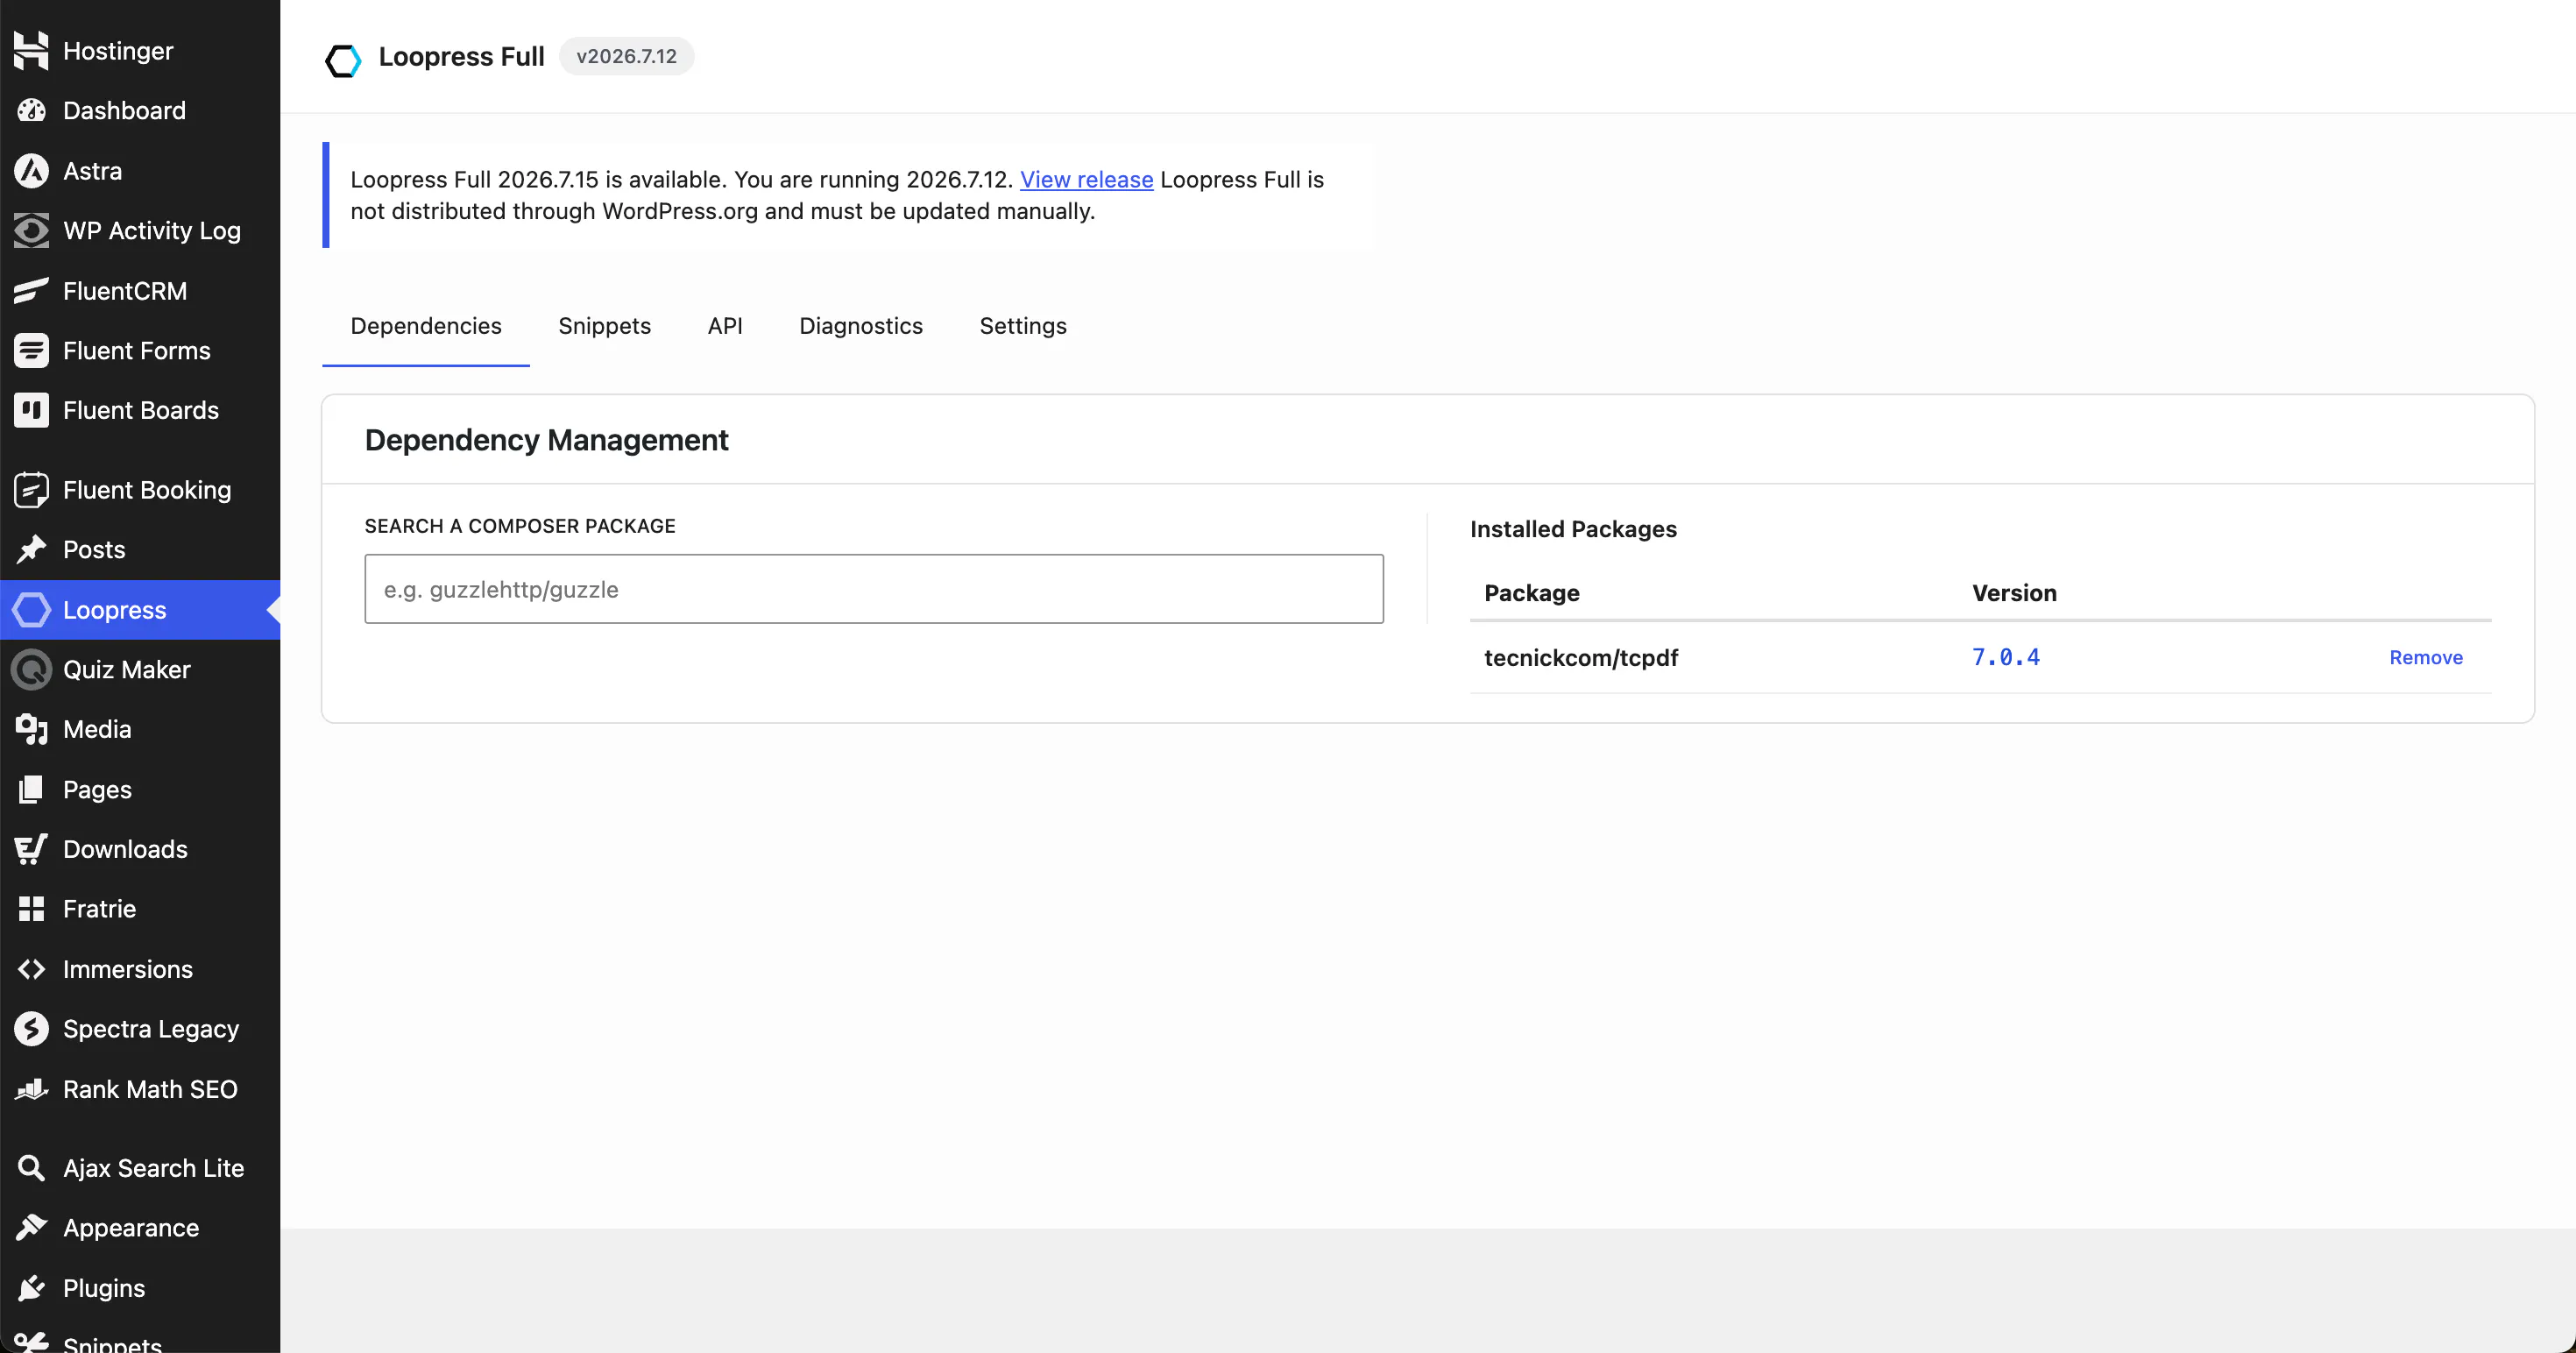Screen dimensions: 2576x1353
Task: Open Quiz Maker menu label
Action: coord(127,669)
